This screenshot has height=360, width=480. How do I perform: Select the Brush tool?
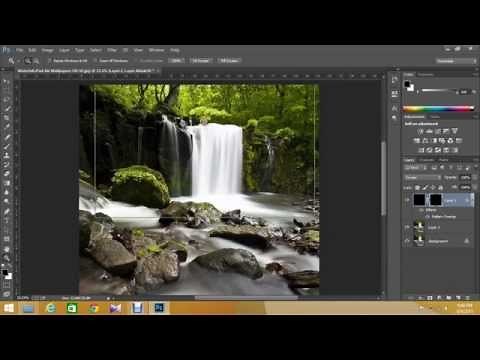6,146
